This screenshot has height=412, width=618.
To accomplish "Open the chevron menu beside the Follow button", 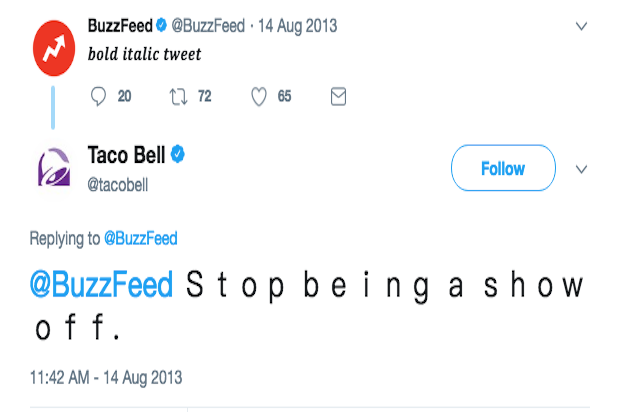I will coord(581,169).
